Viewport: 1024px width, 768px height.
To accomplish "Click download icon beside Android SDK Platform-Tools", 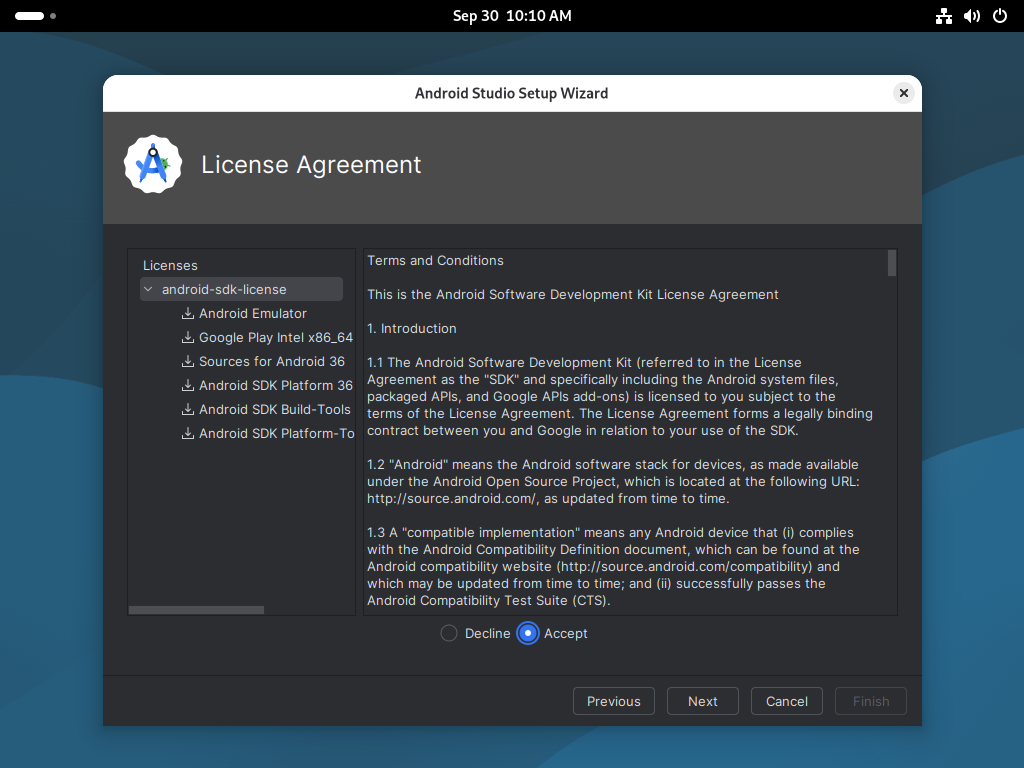I will click(188, 434).
